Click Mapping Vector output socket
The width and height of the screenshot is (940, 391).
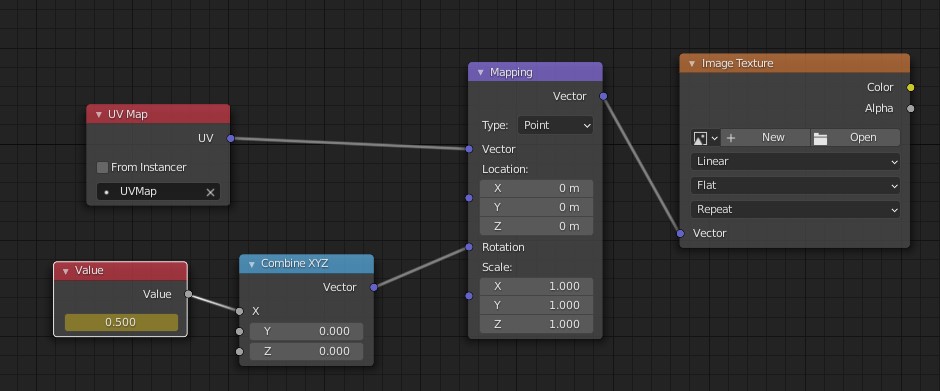click(603, 96)
